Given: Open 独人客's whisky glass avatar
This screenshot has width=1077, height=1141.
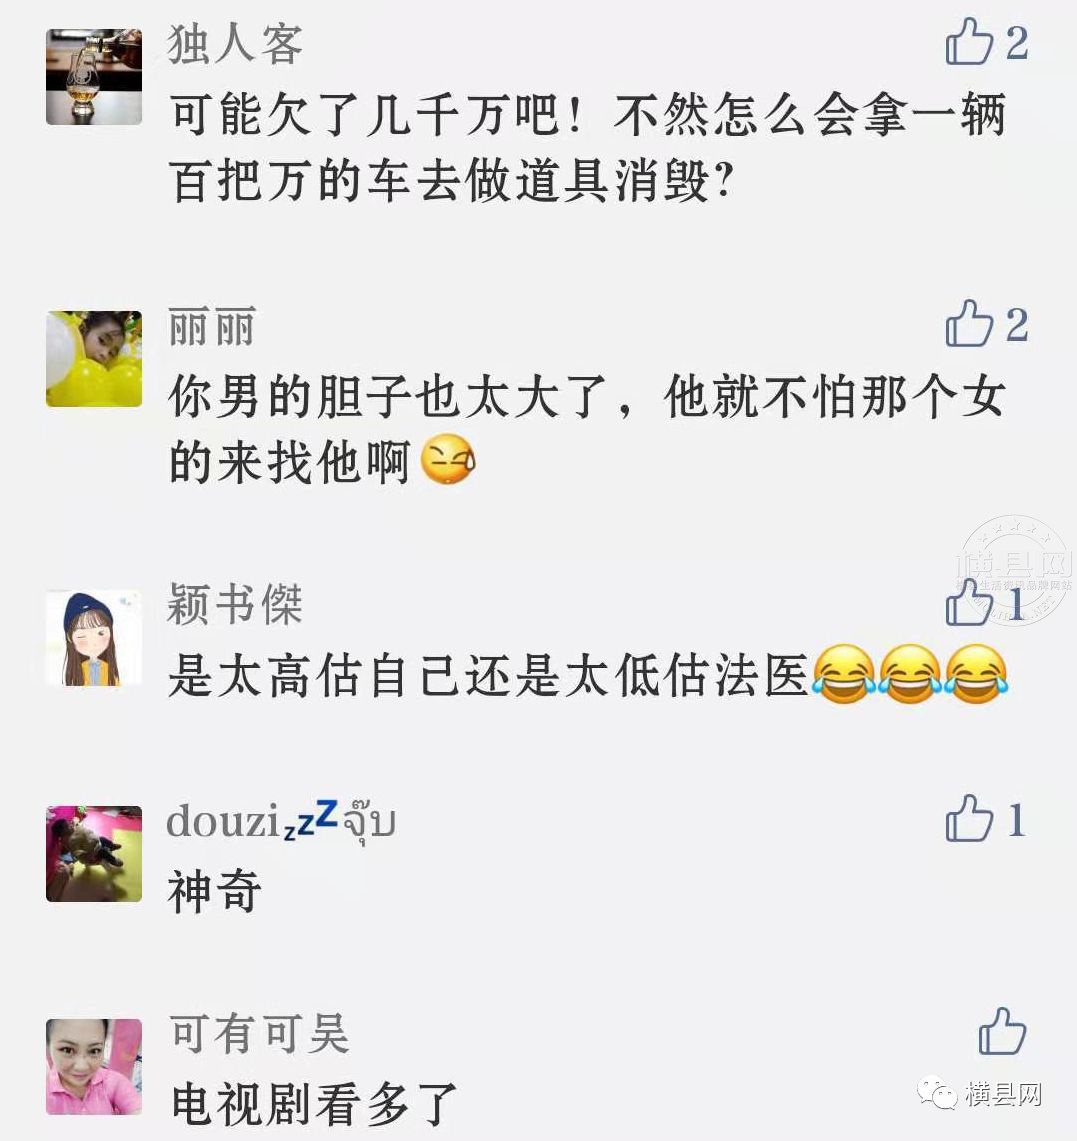Looking at the screenshot, I should point(94,76).
